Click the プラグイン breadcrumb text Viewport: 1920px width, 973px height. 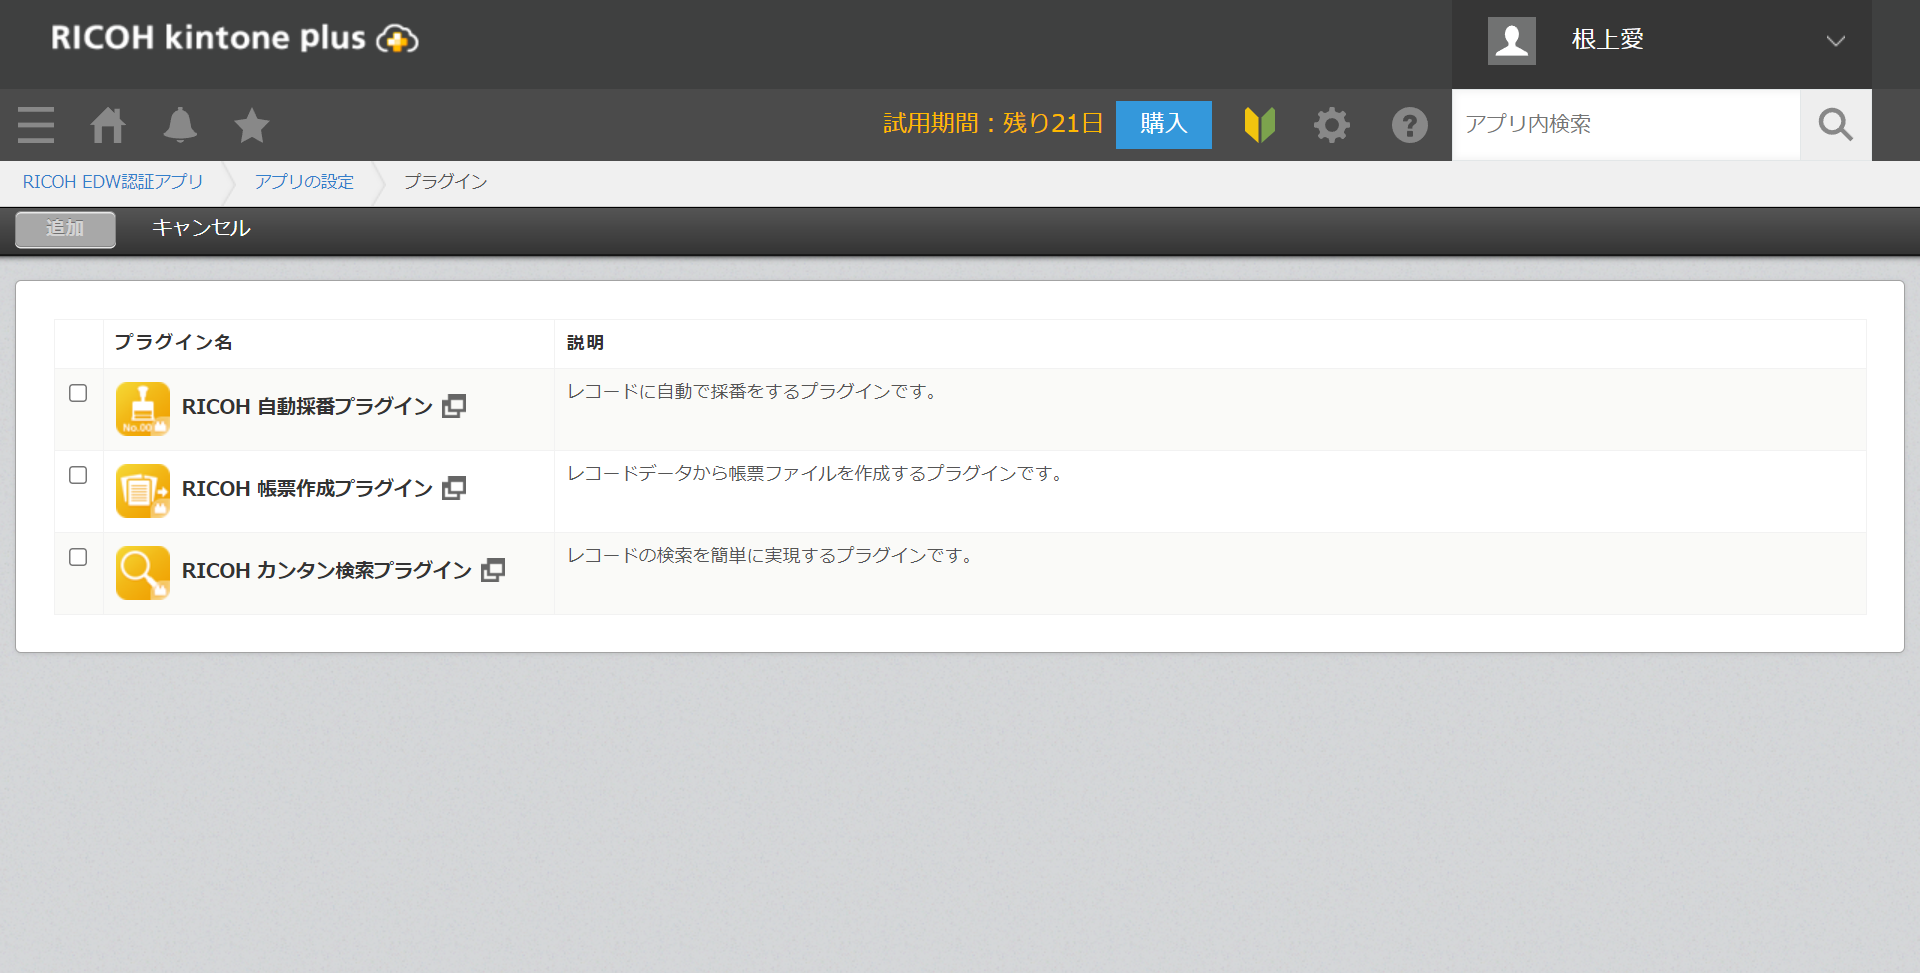446,182
